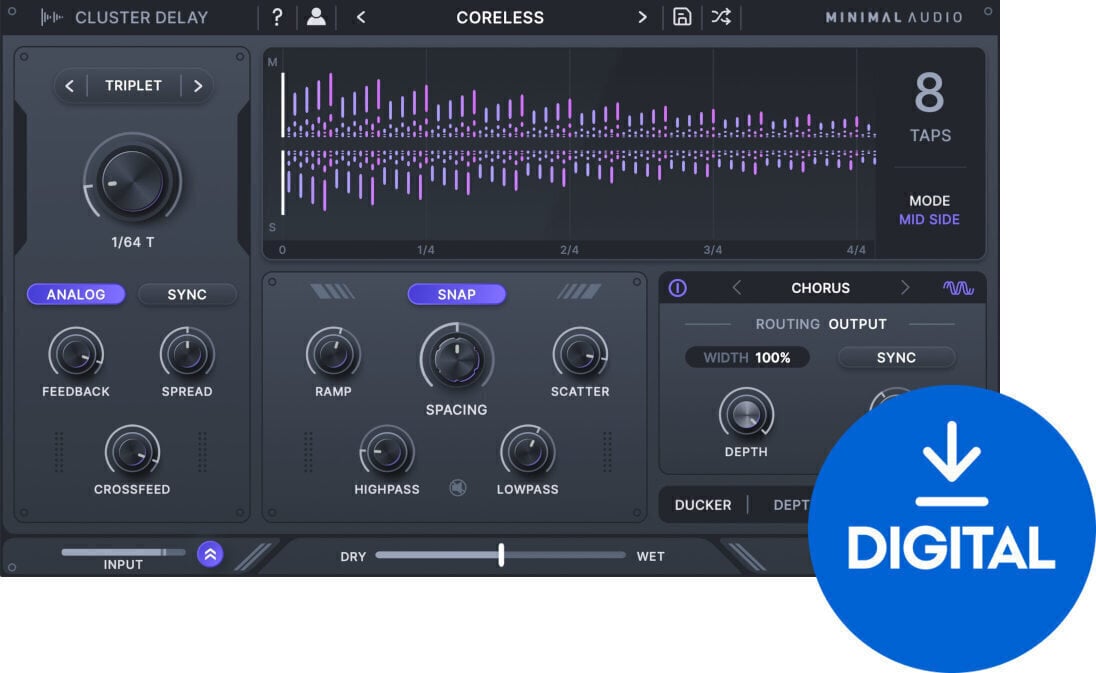1096x673 pixels.
Task: Click the 8 TAPS count display
Action: (930, 106)
